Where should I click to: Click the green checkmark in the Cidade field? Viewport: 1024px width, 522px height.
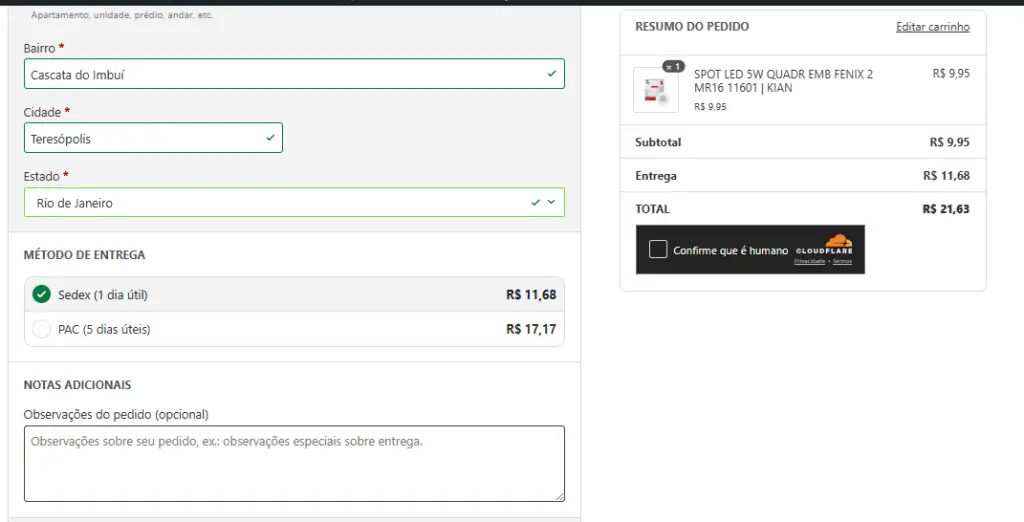[270, 138]
